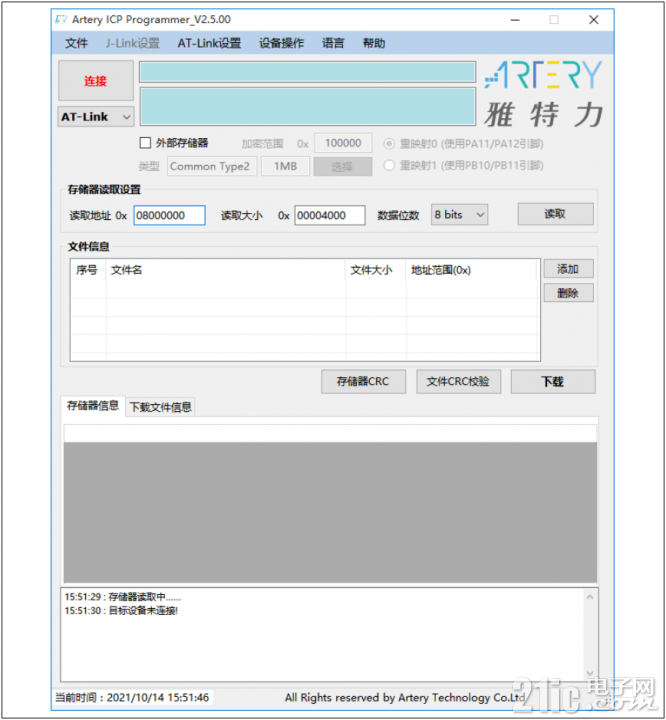Viewport: 666px width, 720px height.
Task: Open the 文件 menu
Action: tap(76, 43)
